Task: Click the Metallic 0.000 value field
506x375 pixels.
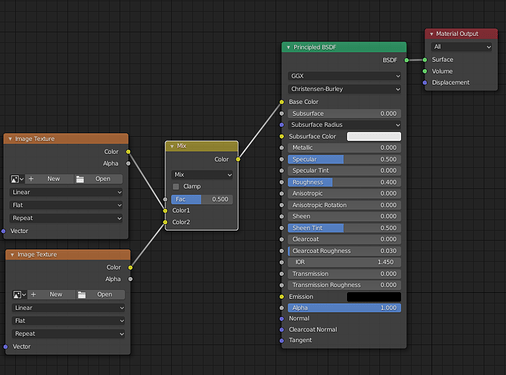Action: pyautogui.click(x=344, y=148)
